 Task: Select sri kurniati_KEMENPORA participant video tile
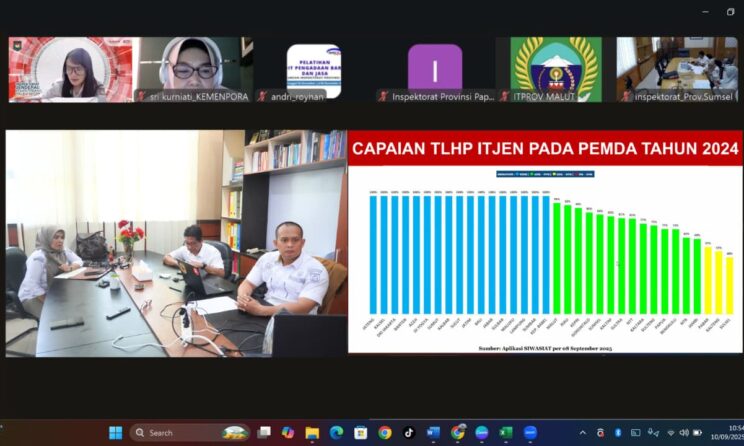pyautogui.click(x=193, y=68)
